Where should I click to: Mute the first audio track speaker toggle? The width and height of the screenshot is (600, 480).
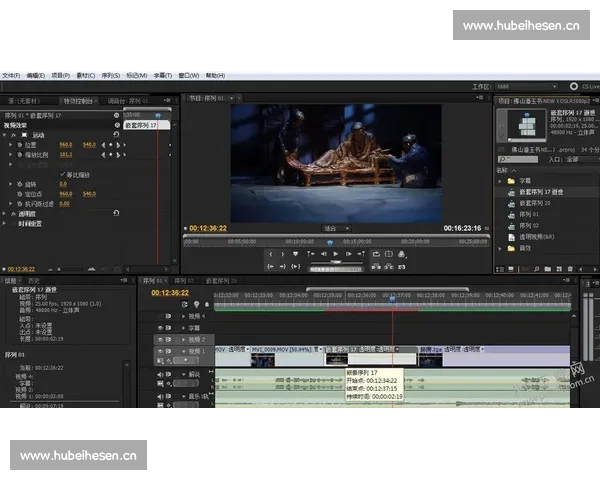pos(160,375)
